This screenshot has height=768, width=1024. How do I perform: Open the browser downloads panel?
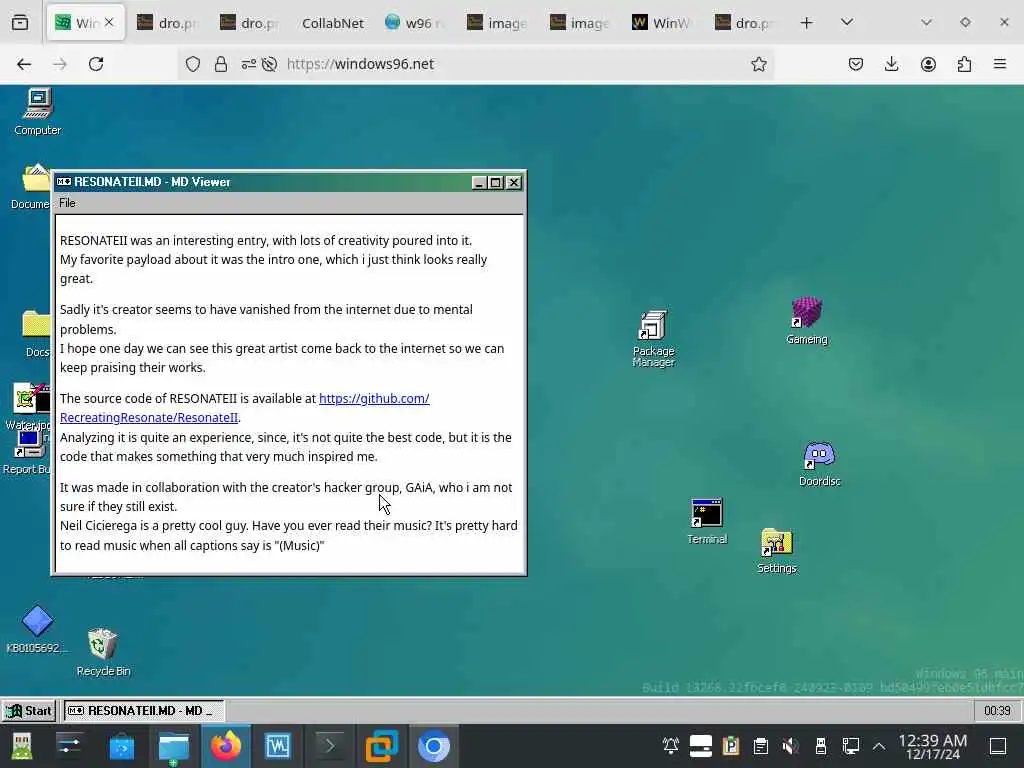pyautogui.click(x=891, y=64)
